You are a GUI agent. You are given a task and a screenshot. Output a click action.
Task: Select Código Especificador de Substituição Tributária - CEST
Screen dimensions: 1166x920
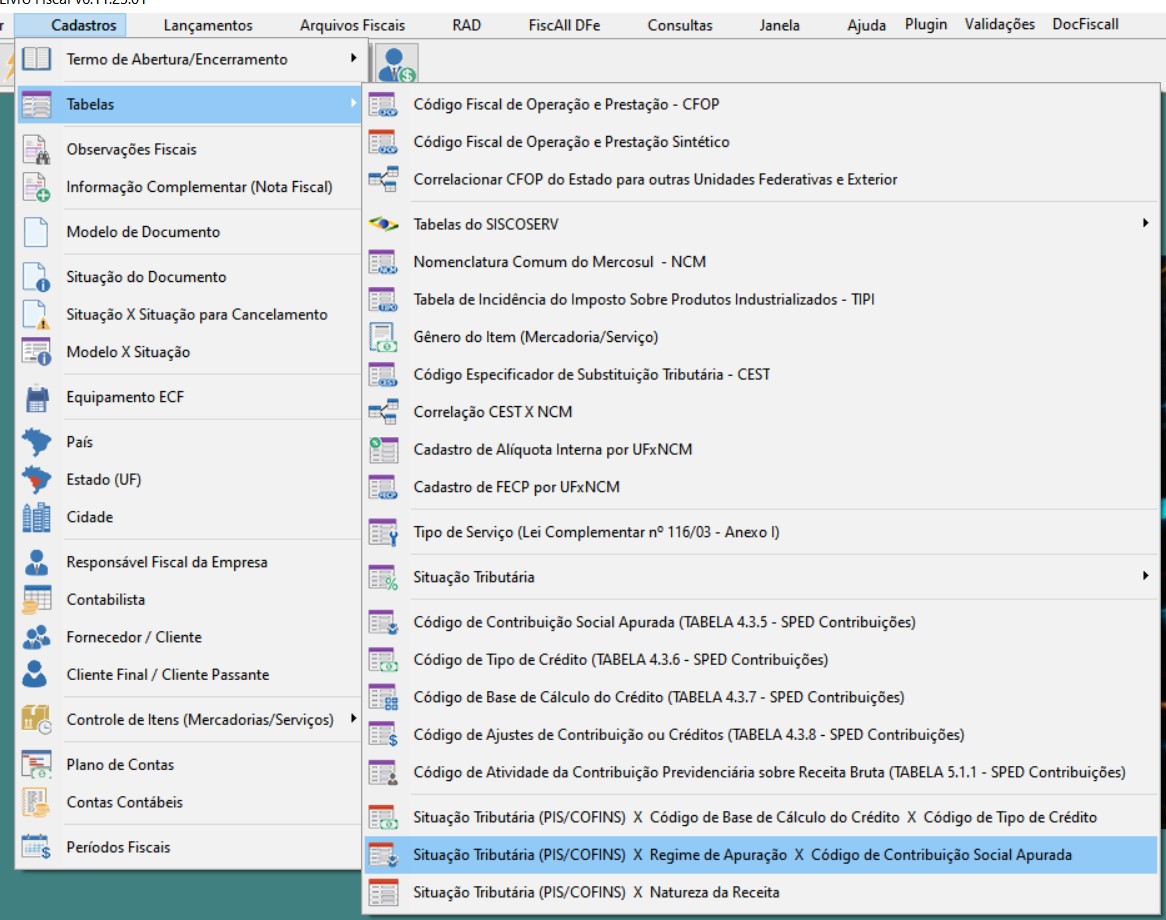click(x=761, y=374)
